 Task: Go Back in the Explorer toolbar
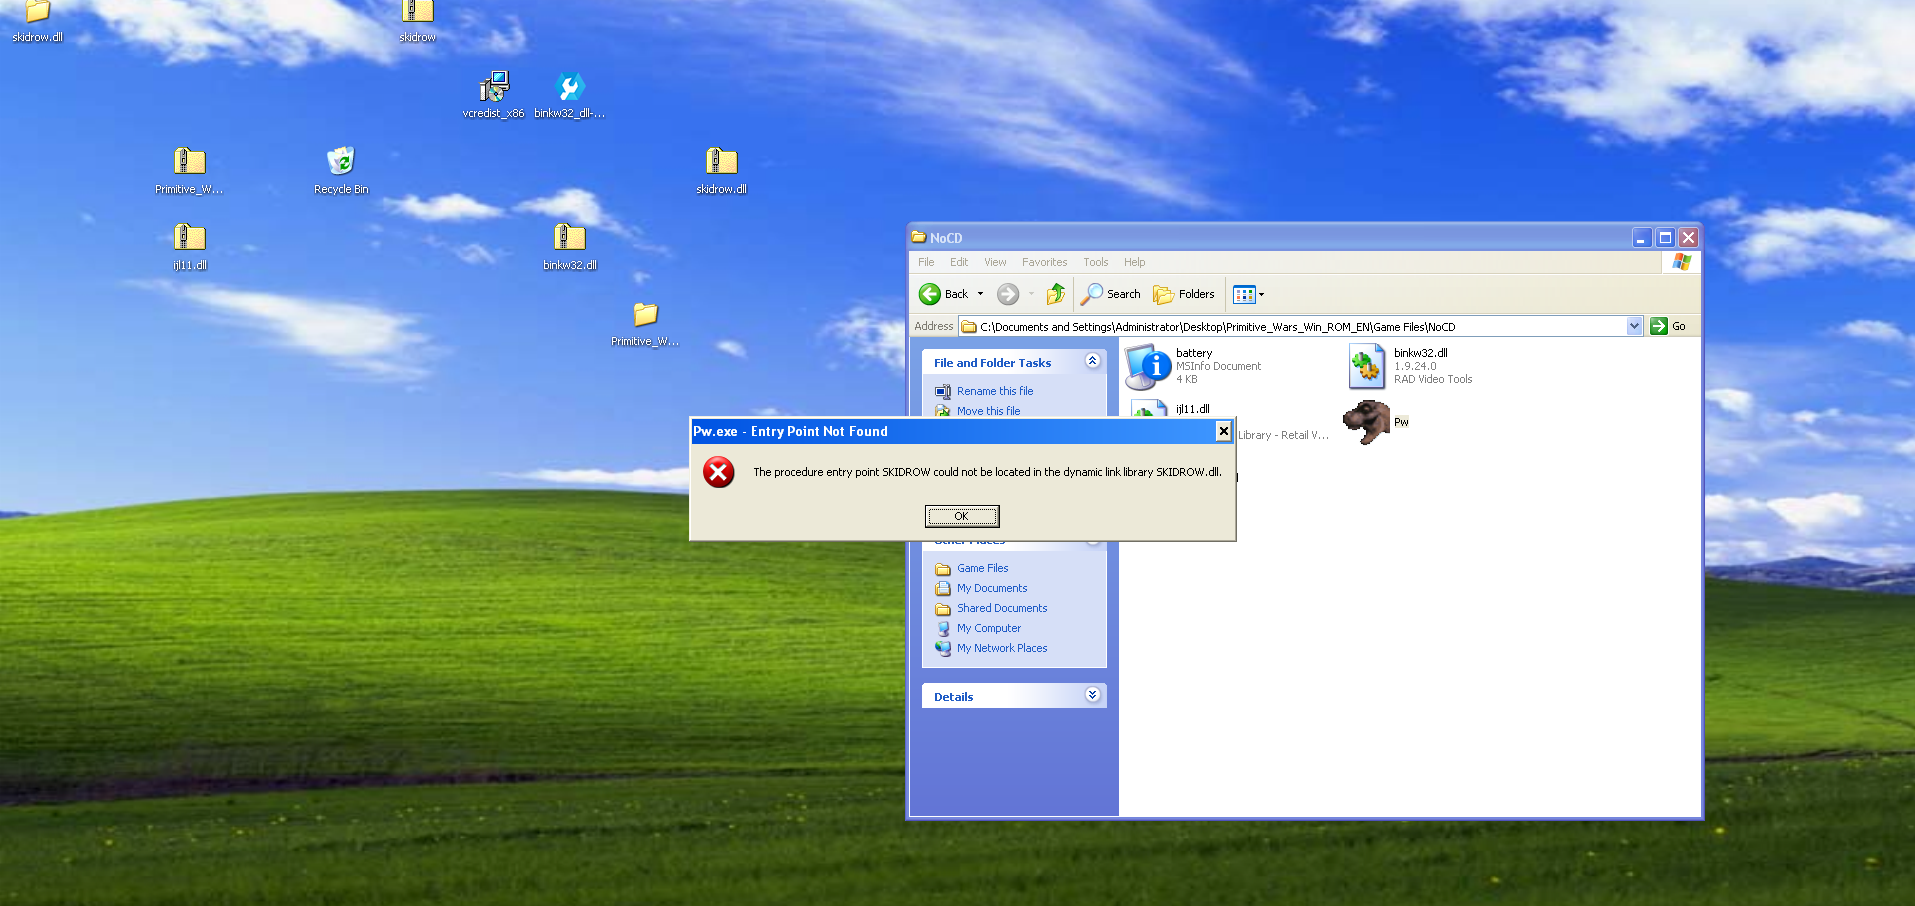[944, 294]
